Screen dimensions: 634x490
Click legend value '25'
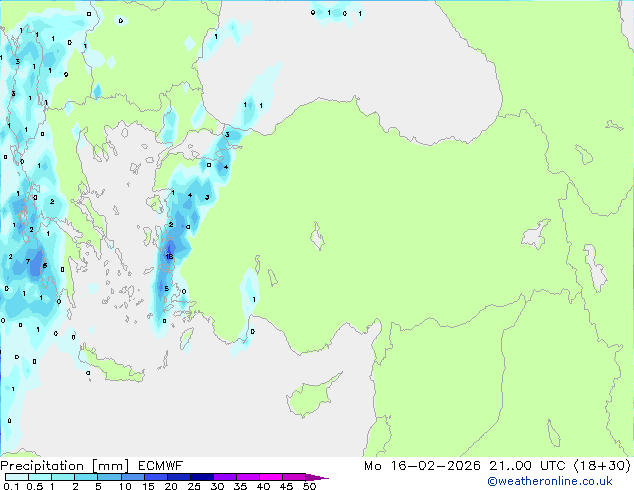(x=194, y=486)
